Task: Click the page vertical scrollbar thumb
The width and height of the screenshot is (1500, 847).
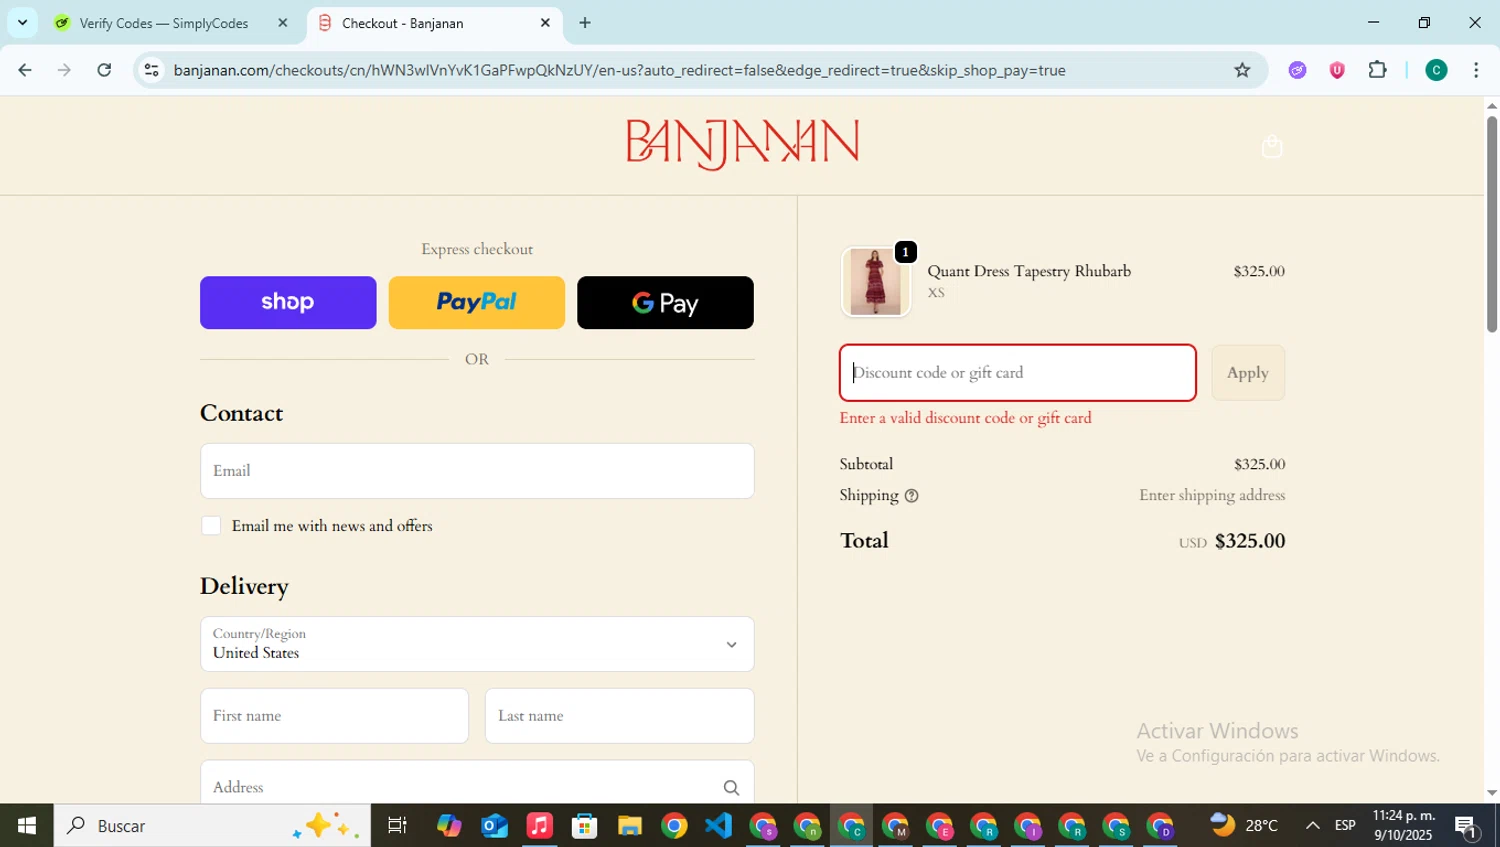Action: [1492, 224]
